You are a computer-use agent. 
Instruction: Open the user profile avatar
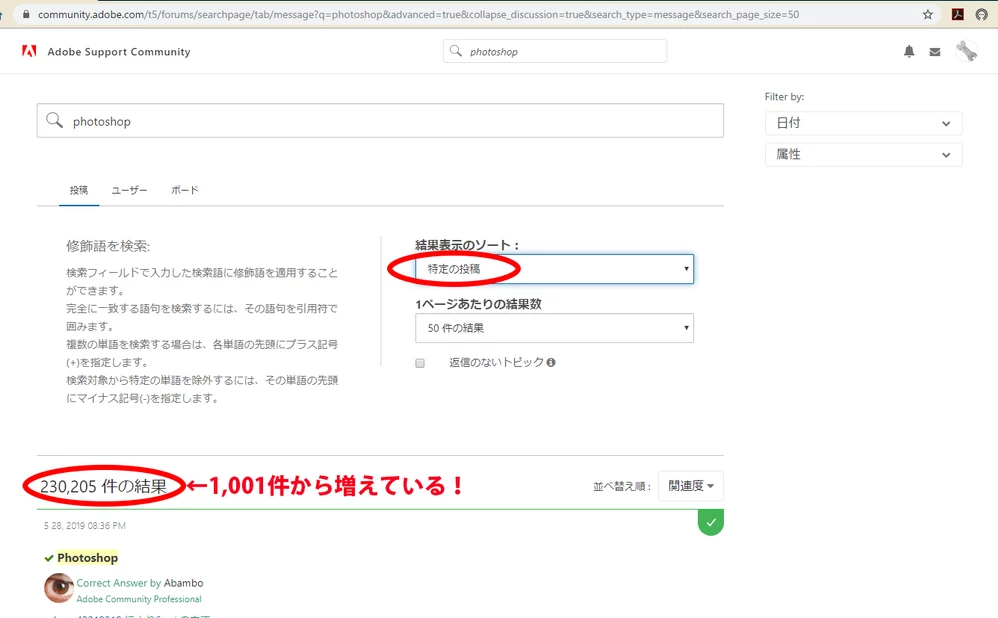coord(966,51)
